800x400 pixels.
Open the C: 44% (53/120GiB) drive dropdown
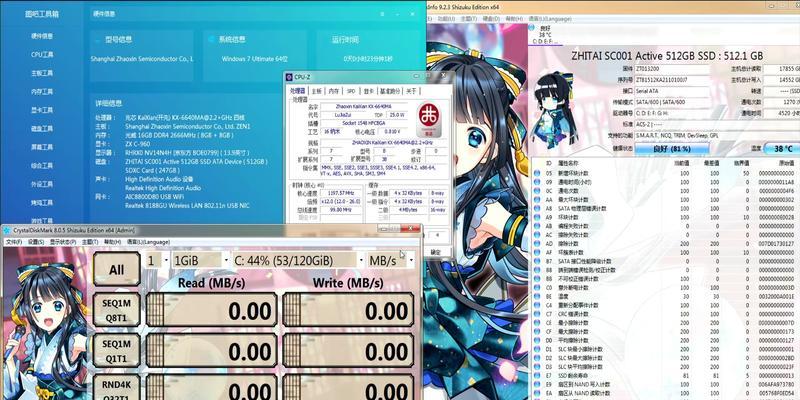pos(297,261)
